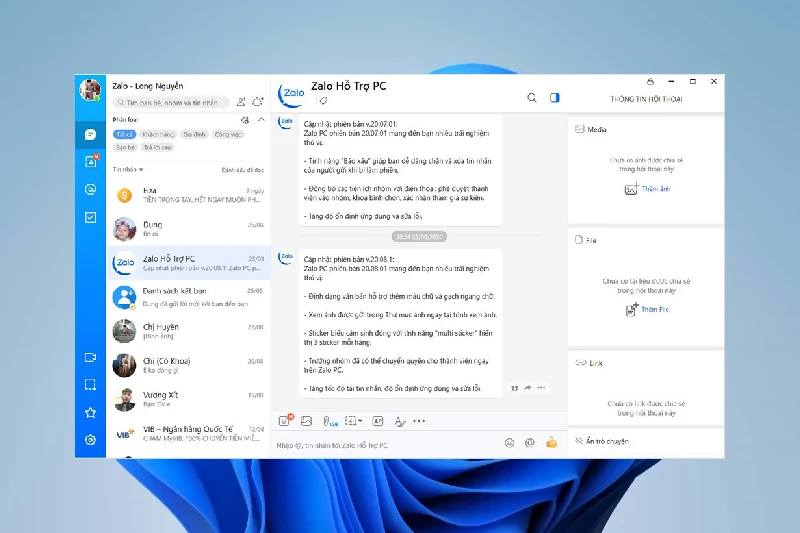
Task: Open the text formatting icon
Action: (399, 421)
